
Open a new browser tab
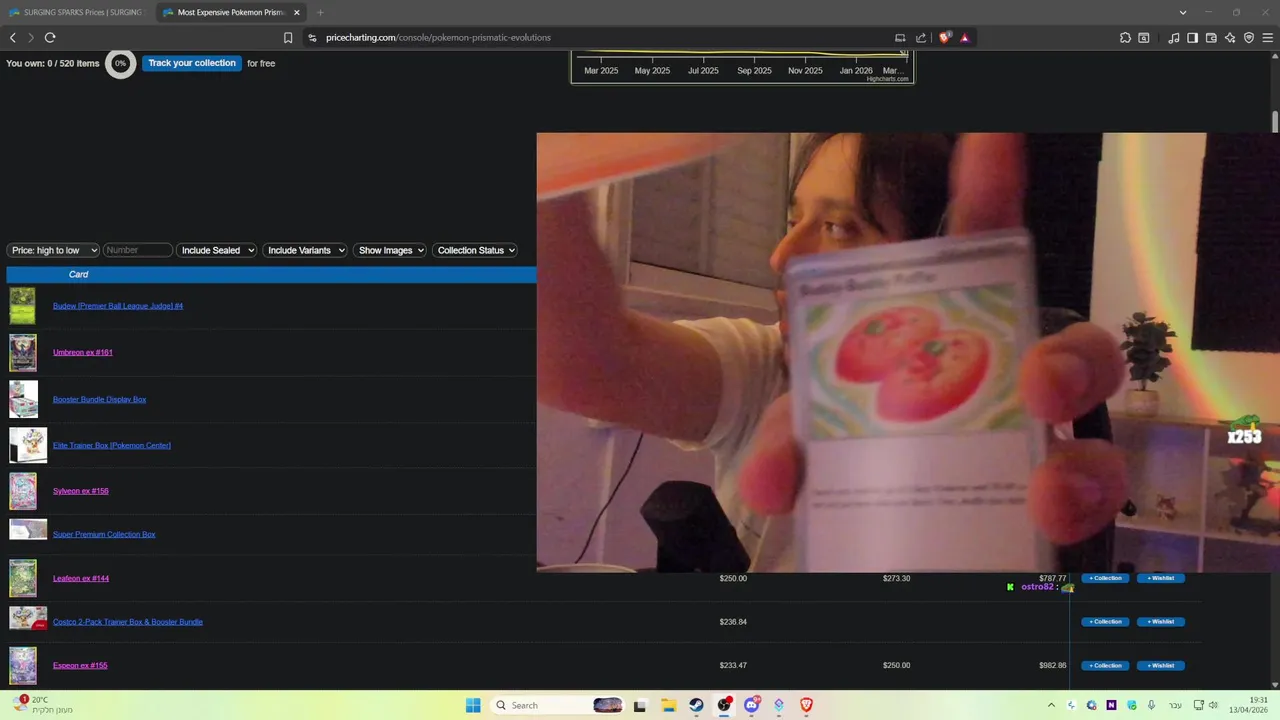pyautogui.click(x=320, y=13)
